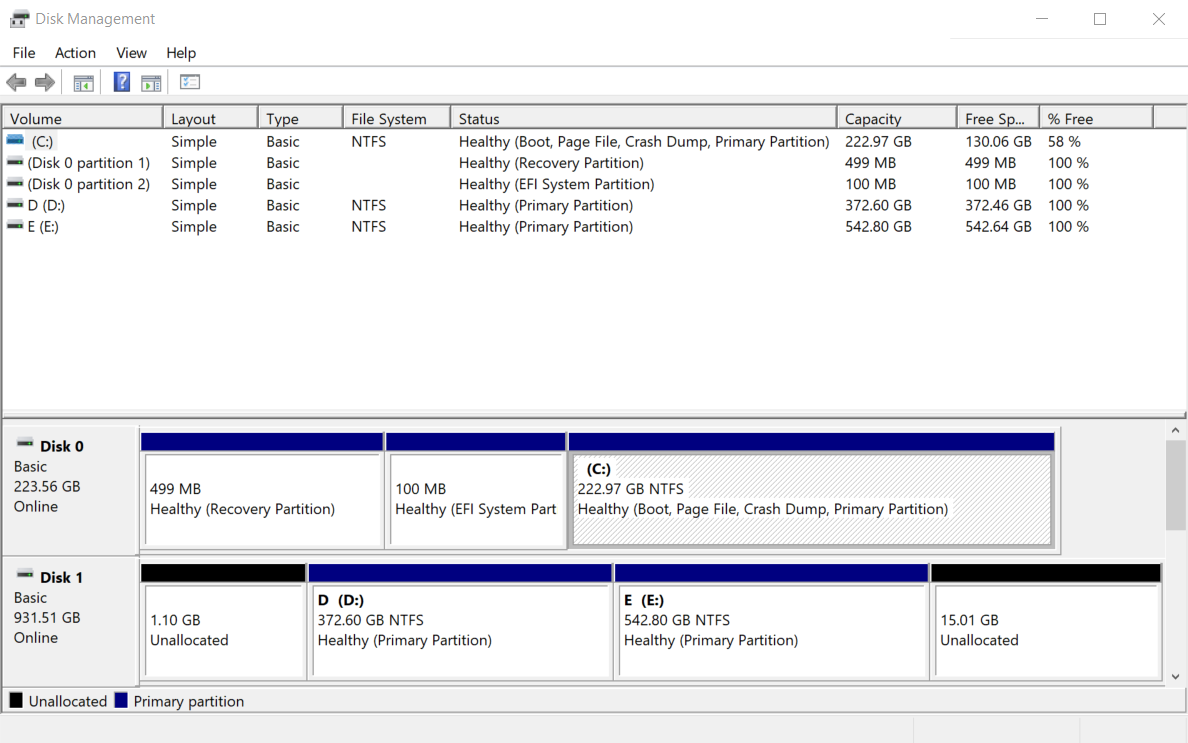Minimize the Disk Management window
Viewport: 1188px width, 743px height.
point(1042,19)
